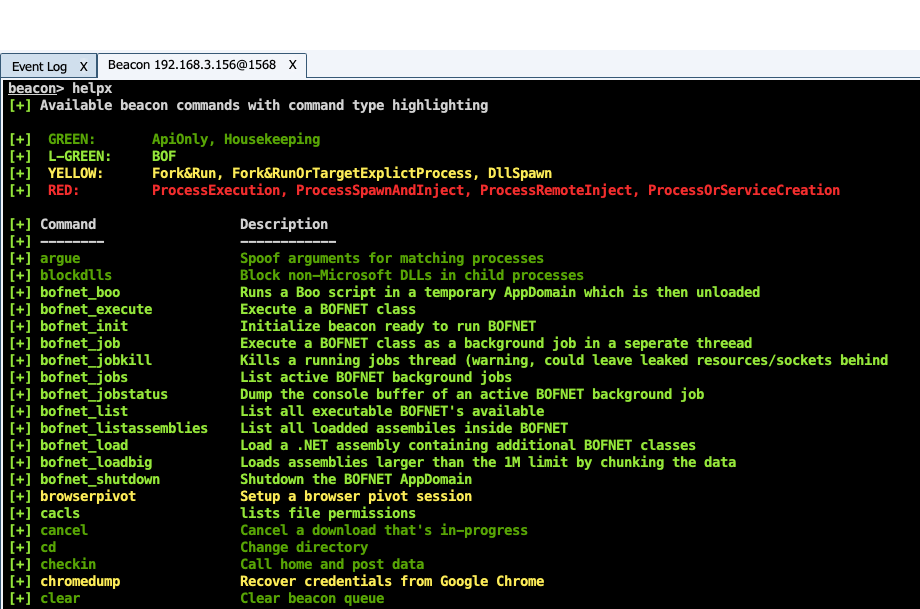
Task: Switch to the Event Log tab
Action: pyautogui.click(x=39, y=66)
